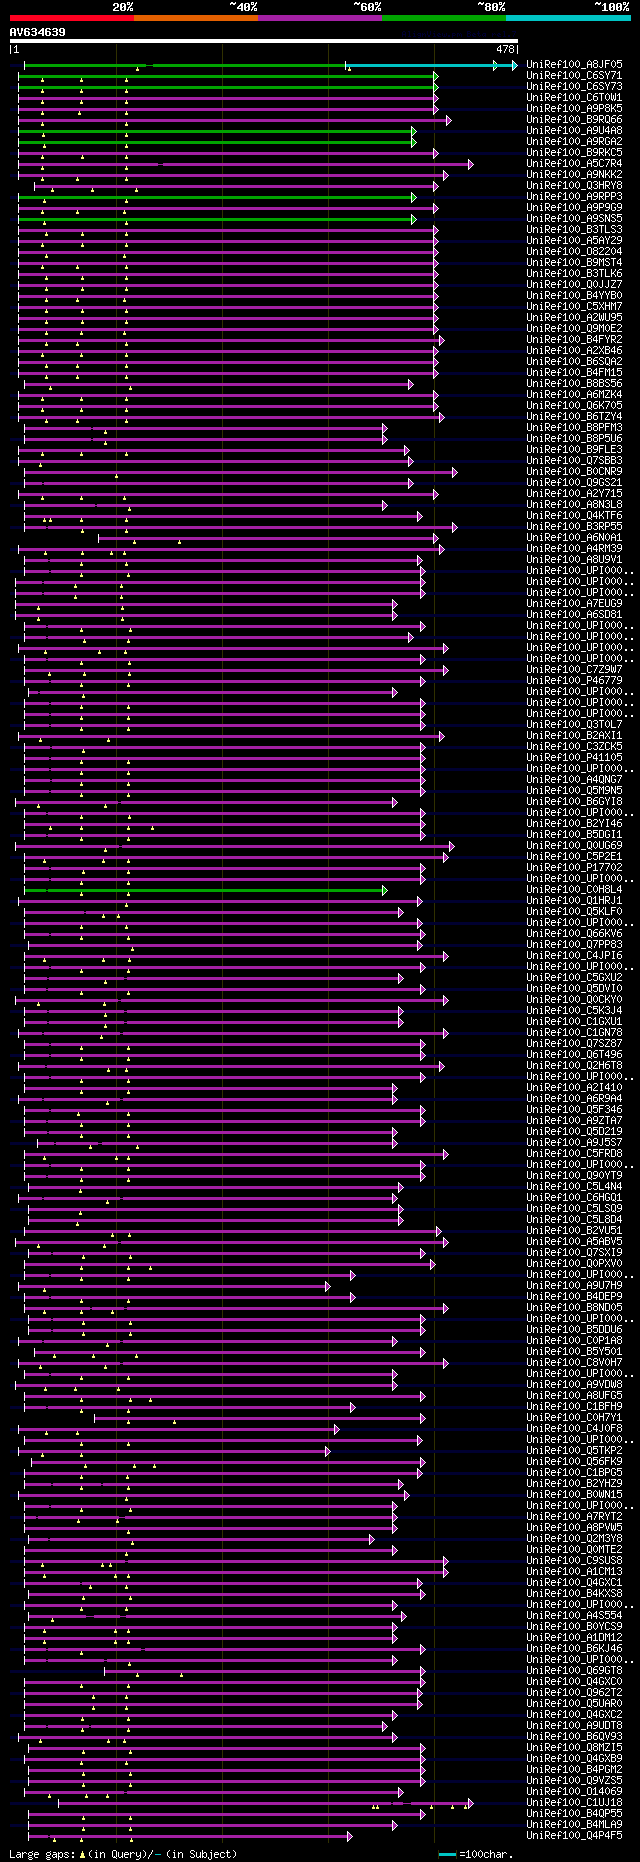Select the UniRef100_B3RP55 label
Image resolution: width=640 pixels, height=1862 pixels.
[x=574, y=526]
